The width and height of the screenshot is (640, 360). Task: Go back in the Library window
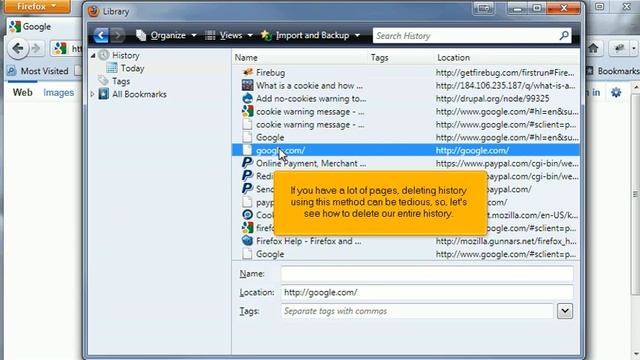click(x=101, y=36)
